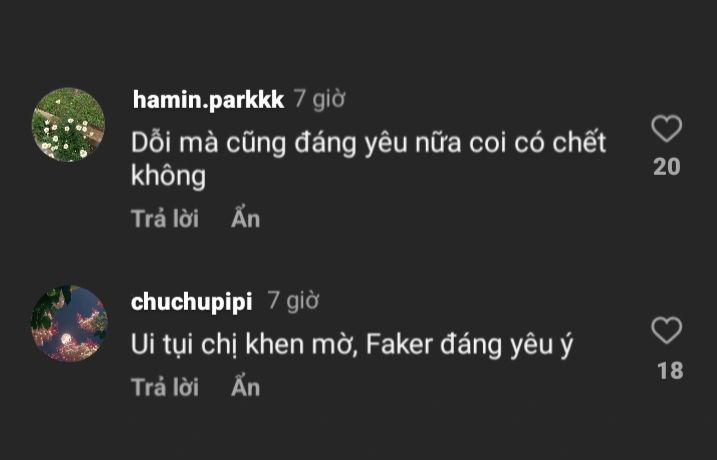Reply with Trả lời under hamin.parkkk's comment
Screen dimensions: 717x460
tap(165, 219)
